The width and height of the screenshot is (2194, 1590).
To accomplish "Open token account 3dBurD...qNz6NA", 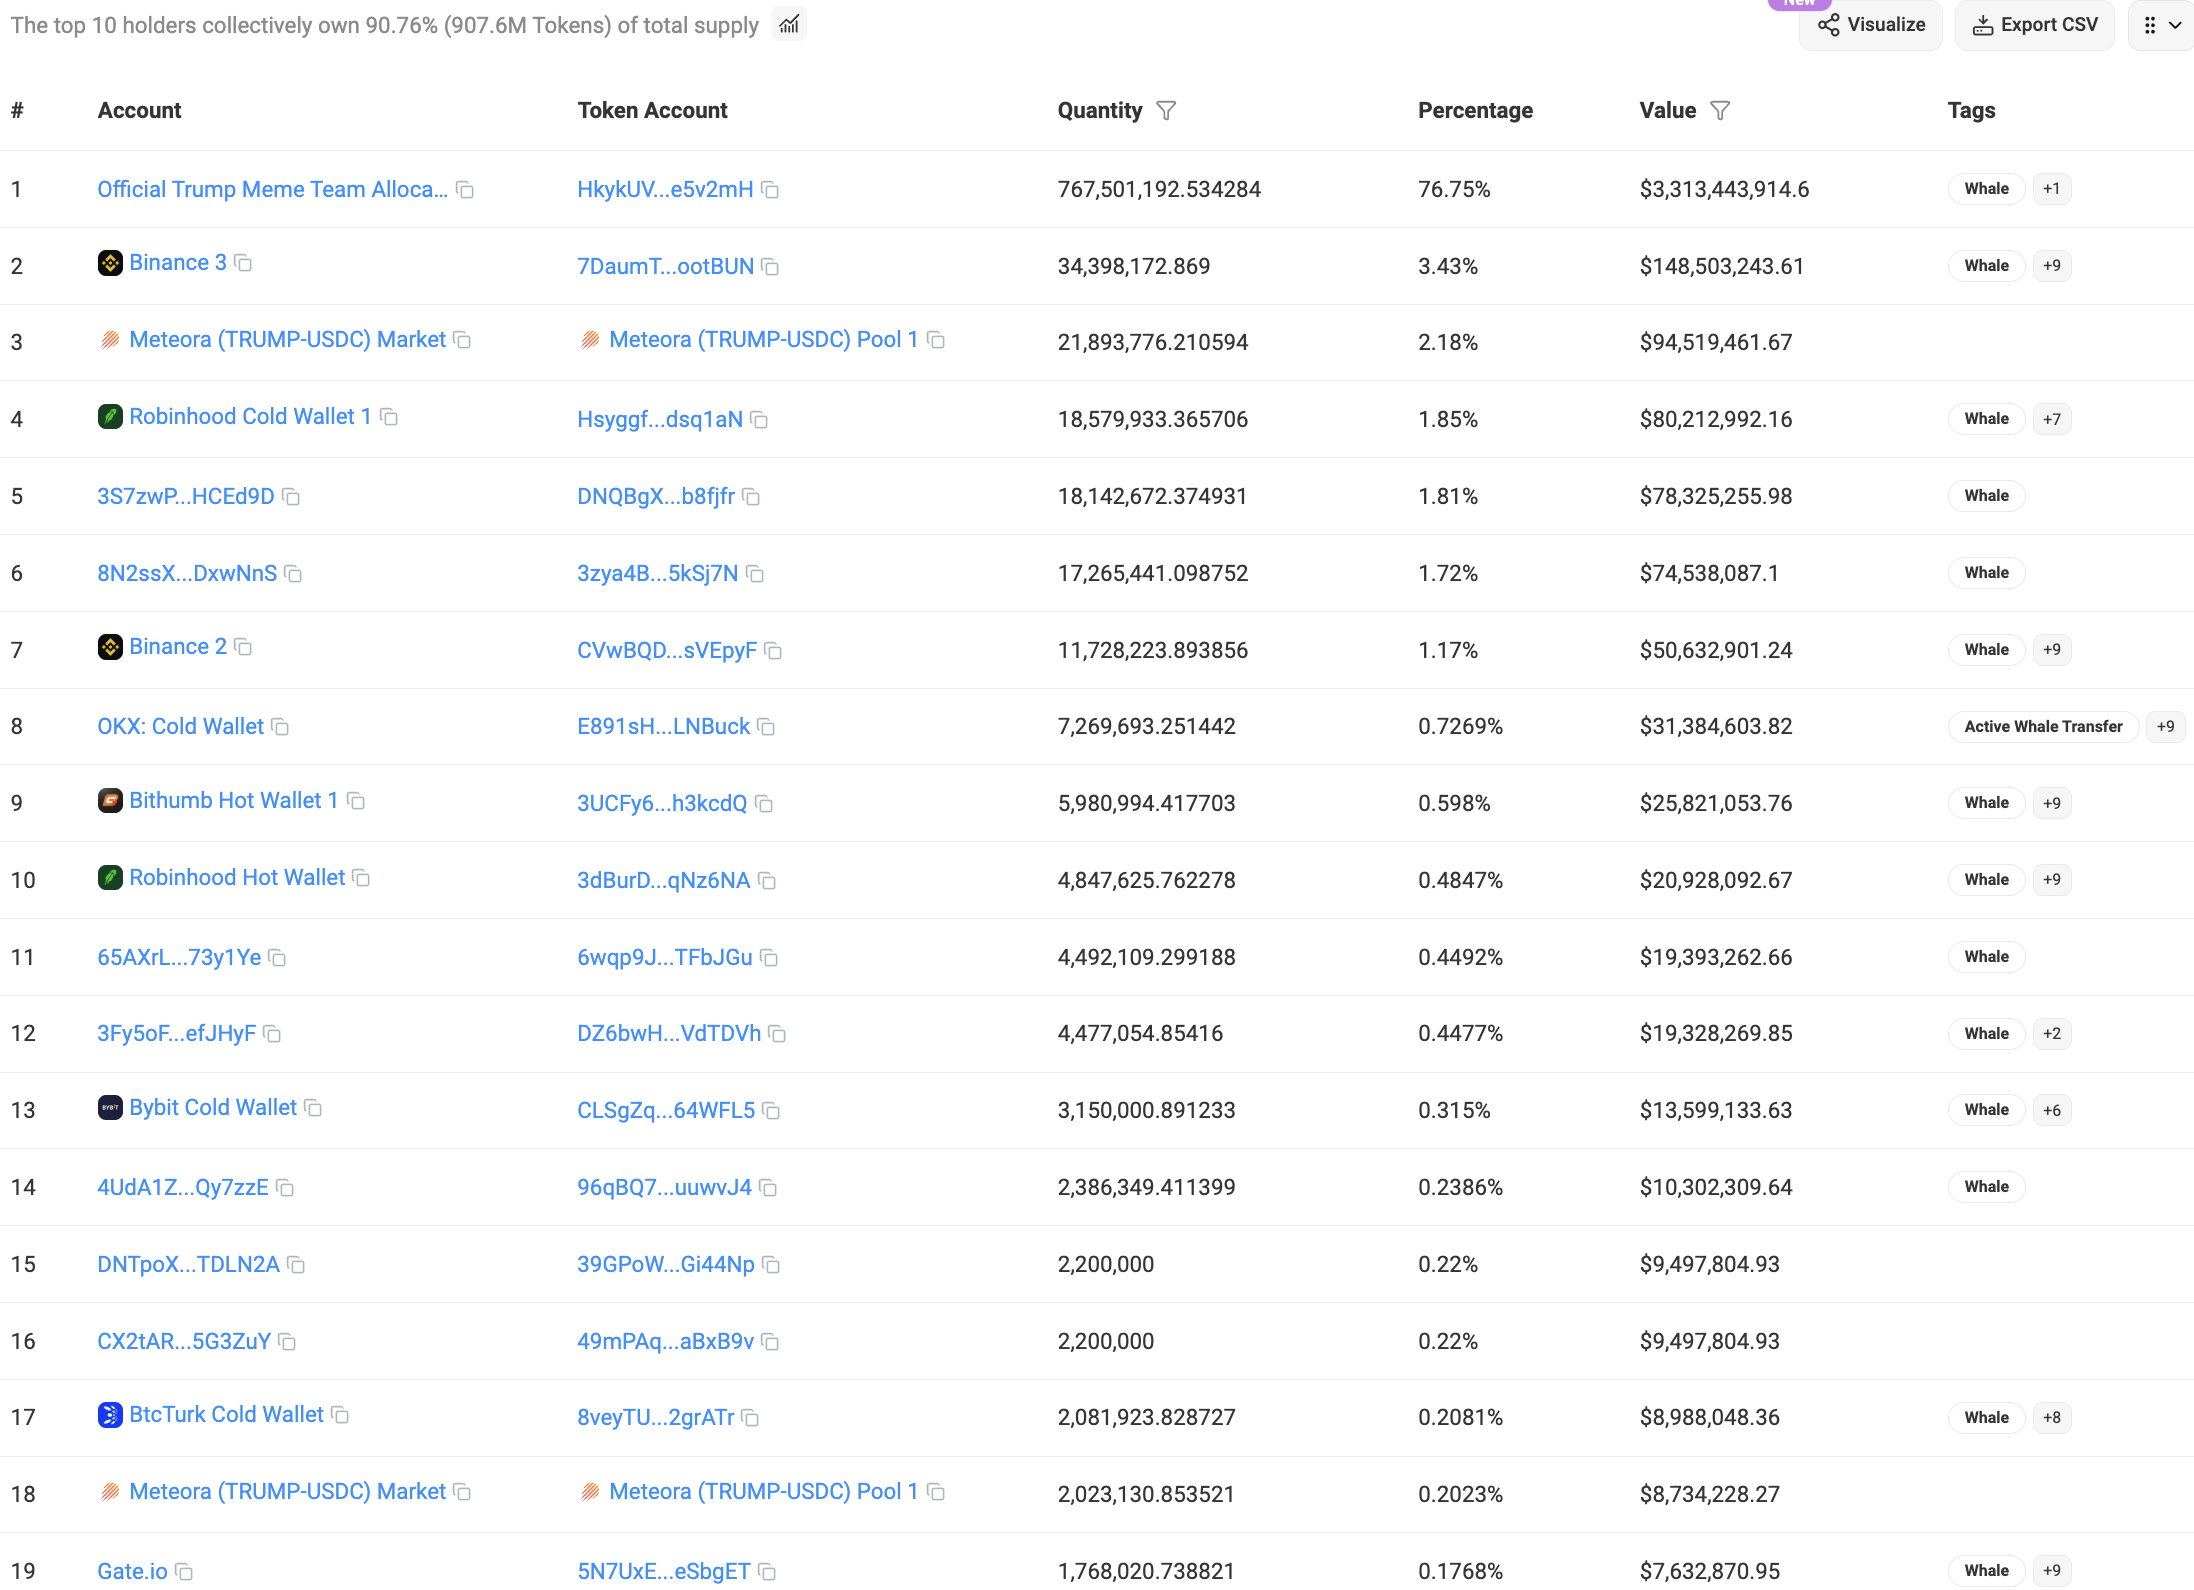I will (x=663, y=881).
